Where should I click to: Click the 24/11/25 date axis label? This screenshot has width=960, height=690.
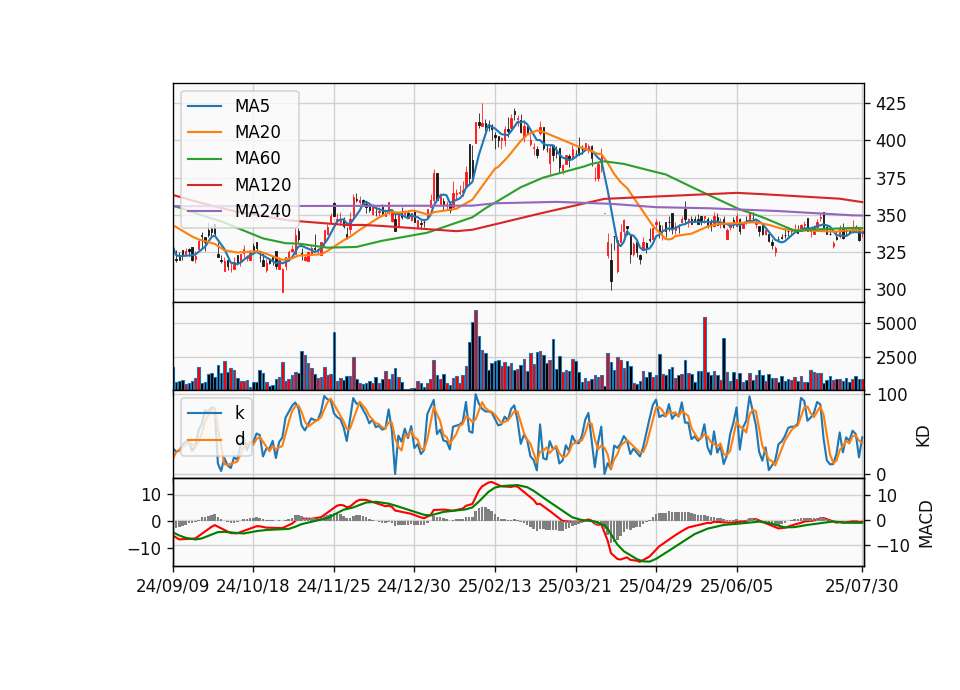(334, 586)
